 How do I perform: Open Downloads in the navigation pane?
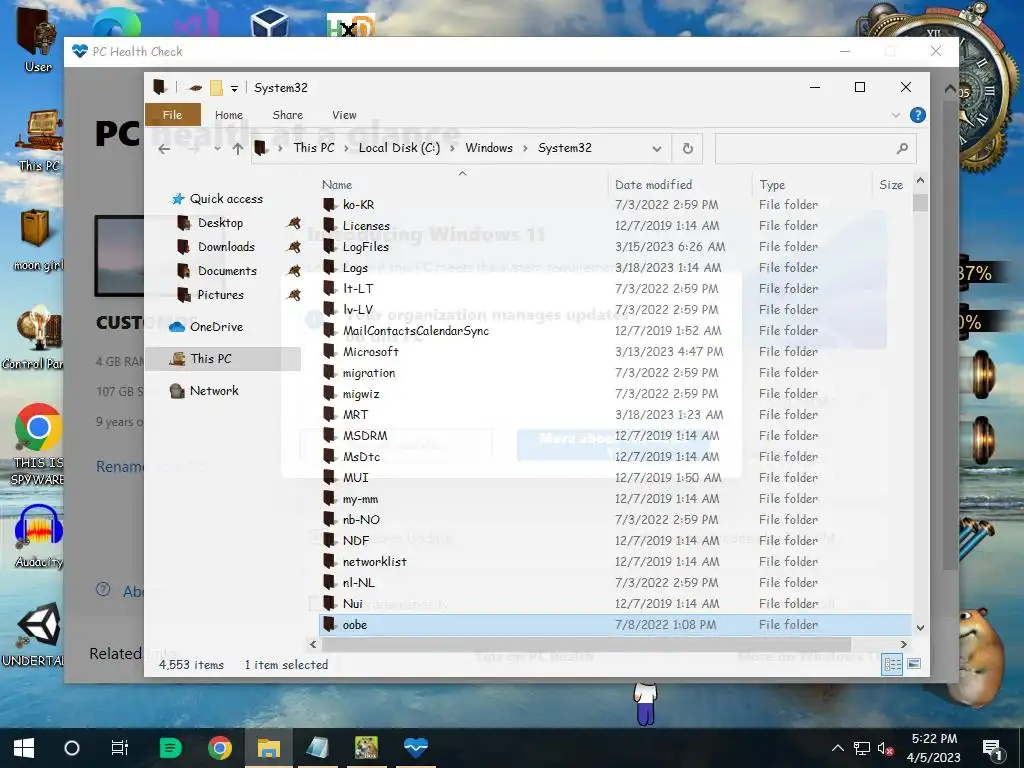(x=226, y=247)
